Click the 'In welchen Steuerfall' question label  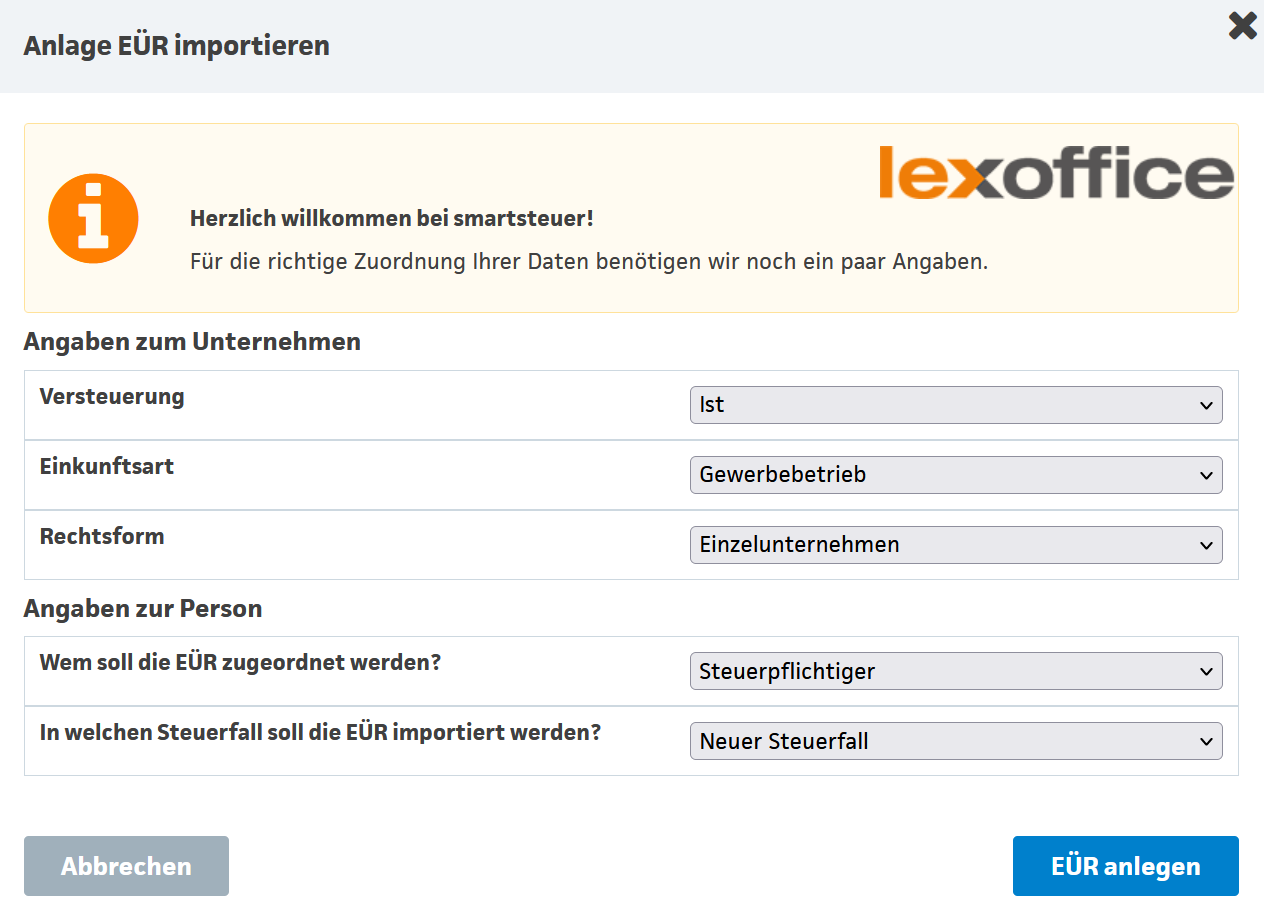(320, 732)
